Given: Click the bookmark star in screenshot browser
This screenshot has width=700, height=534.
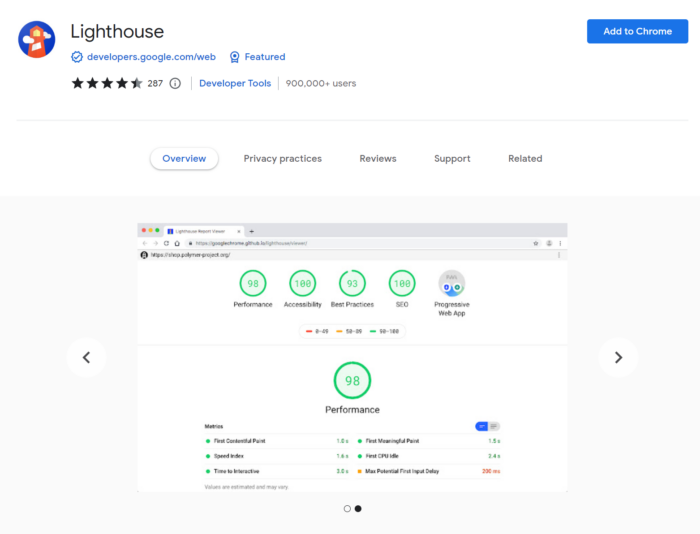Looking at the screenshot, I should point(536,243).
